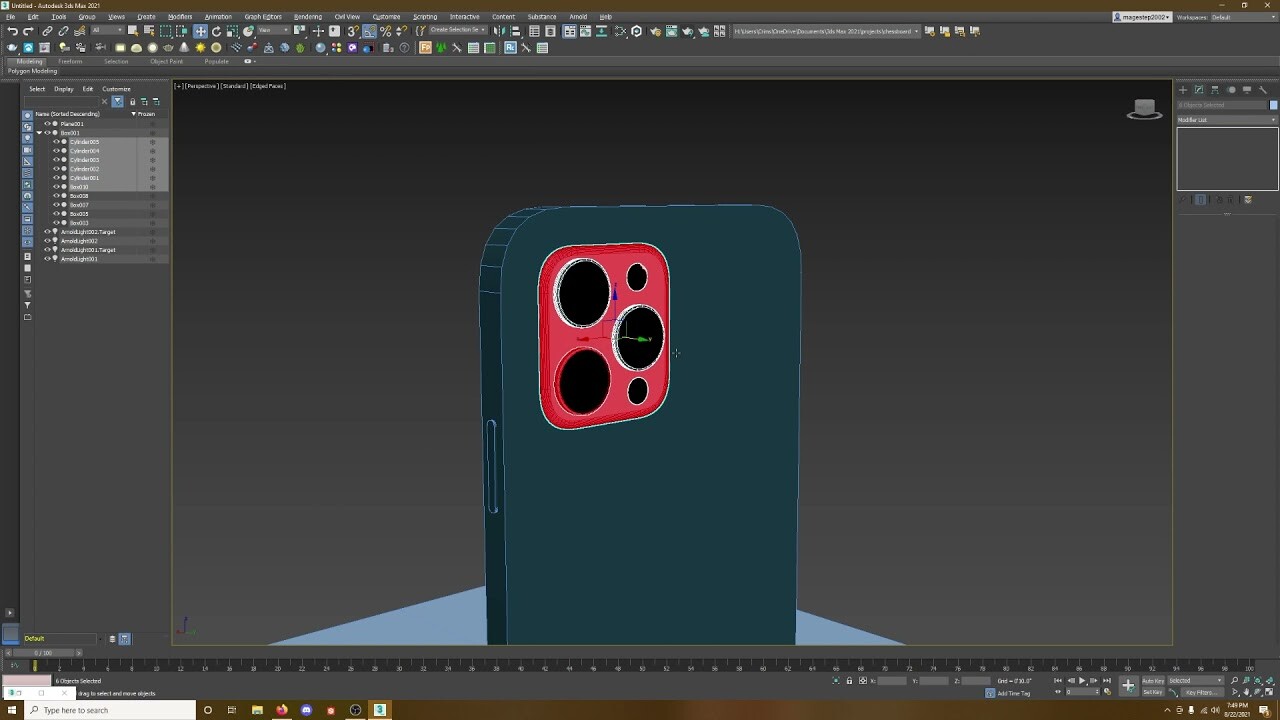This screenshot has width=1280, height=720.
Task: Click the Set Key button
Action: pyautogui.click(x=1153, y=692)
